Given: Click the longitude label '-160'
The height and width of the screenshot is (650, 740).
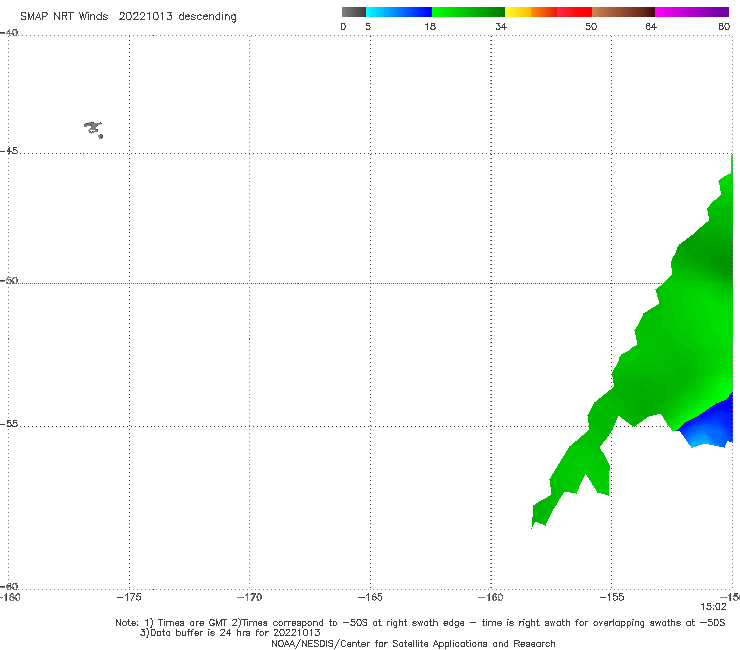Looking at the screenshot, I should click(x=490, y=597).
